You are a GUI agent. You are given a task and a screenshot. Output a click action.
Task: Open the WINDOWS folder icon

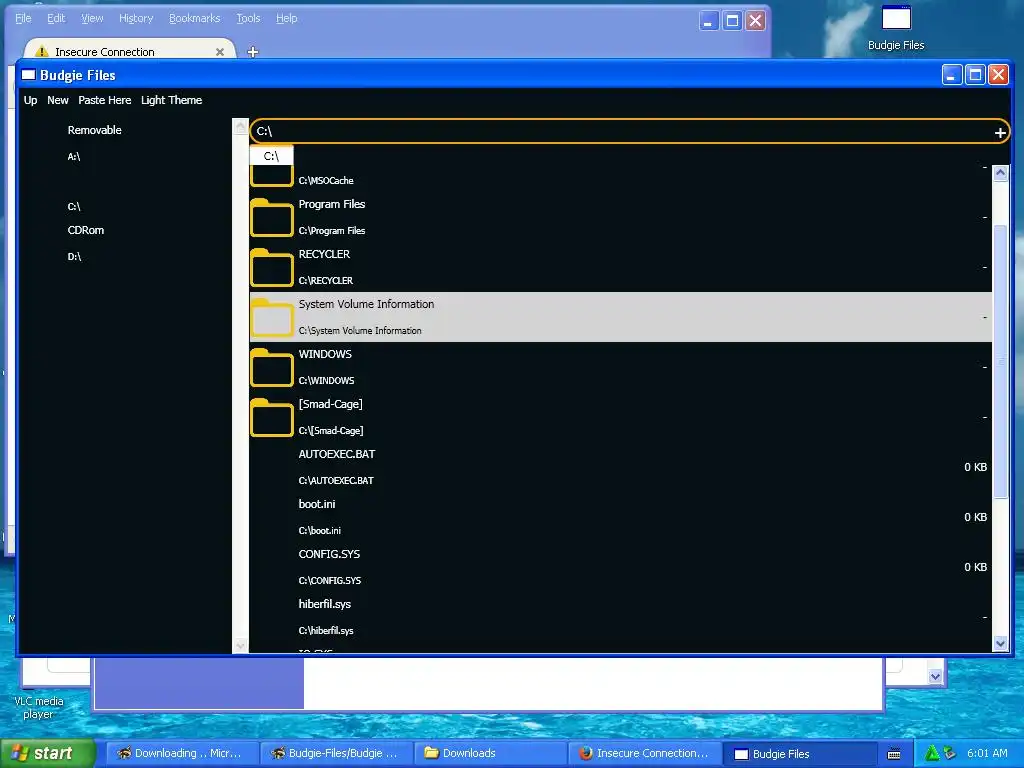click(x=272, y=368)
